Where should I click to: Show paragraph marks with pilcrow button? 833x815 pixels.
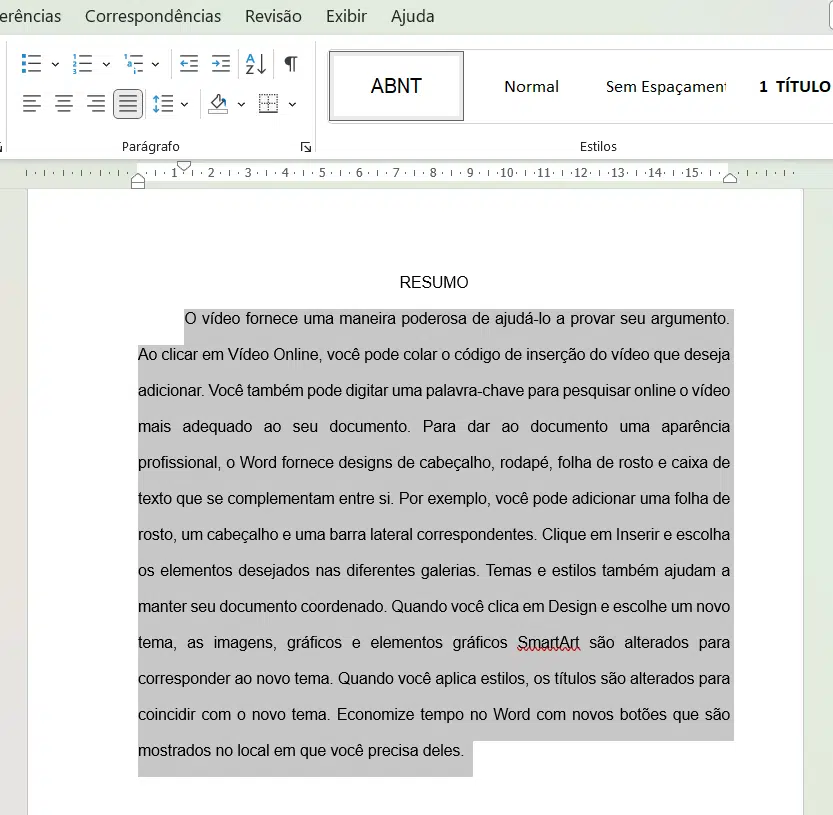(x=291, y=64)
